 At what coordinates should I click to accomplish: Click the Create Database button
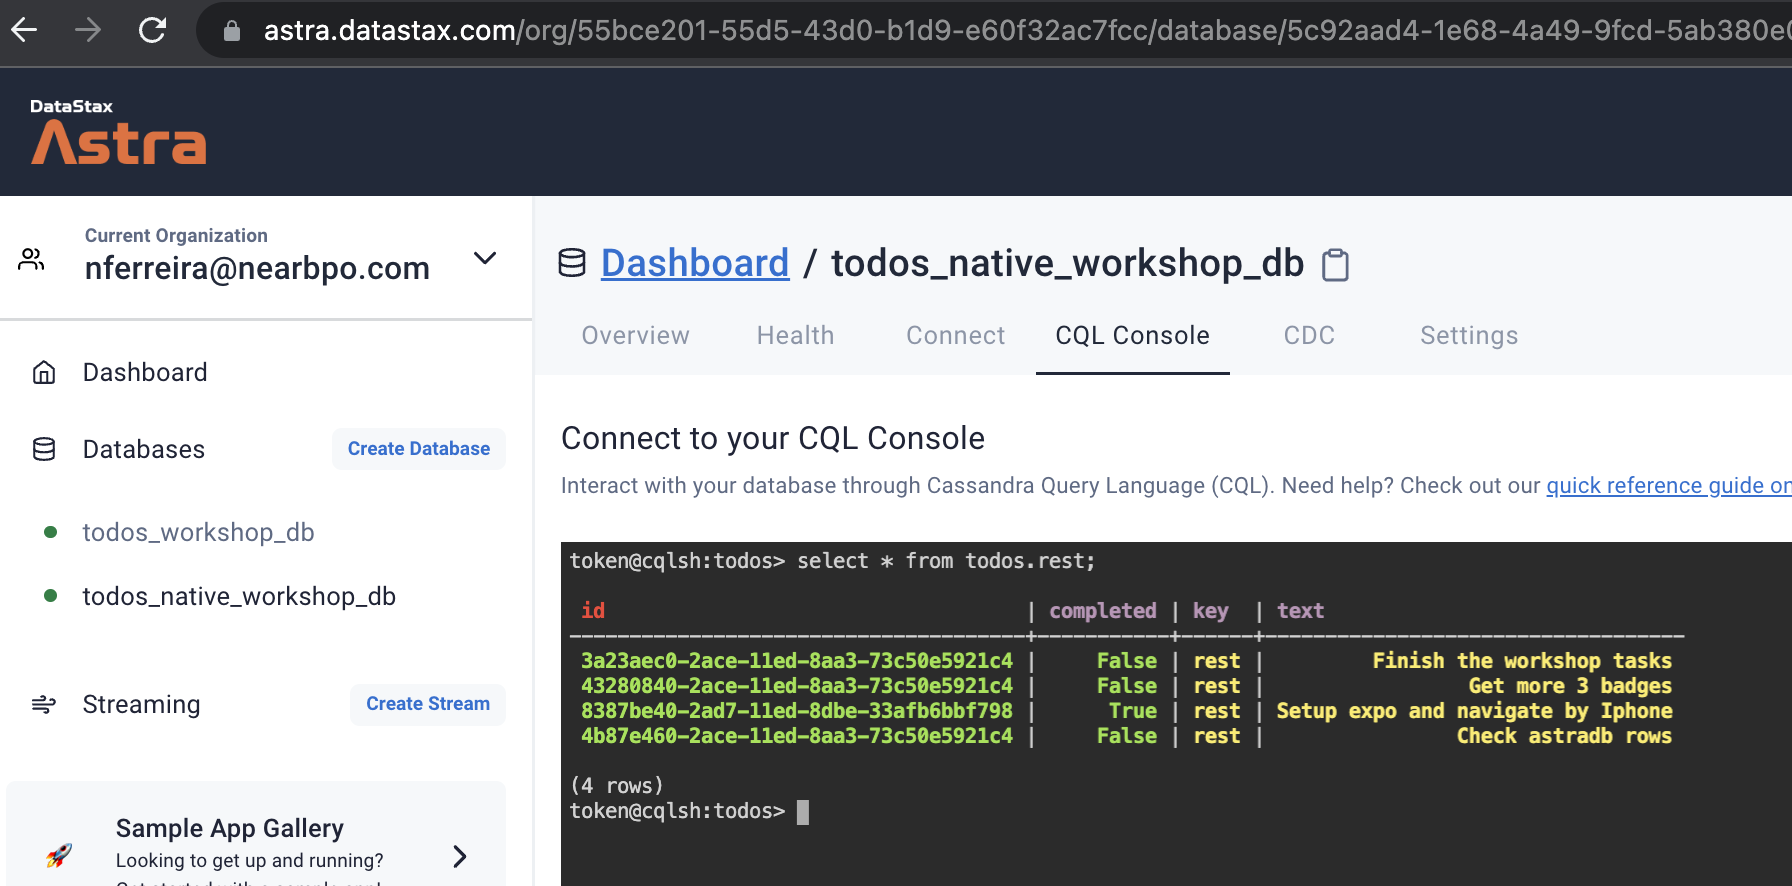point(419,449)
